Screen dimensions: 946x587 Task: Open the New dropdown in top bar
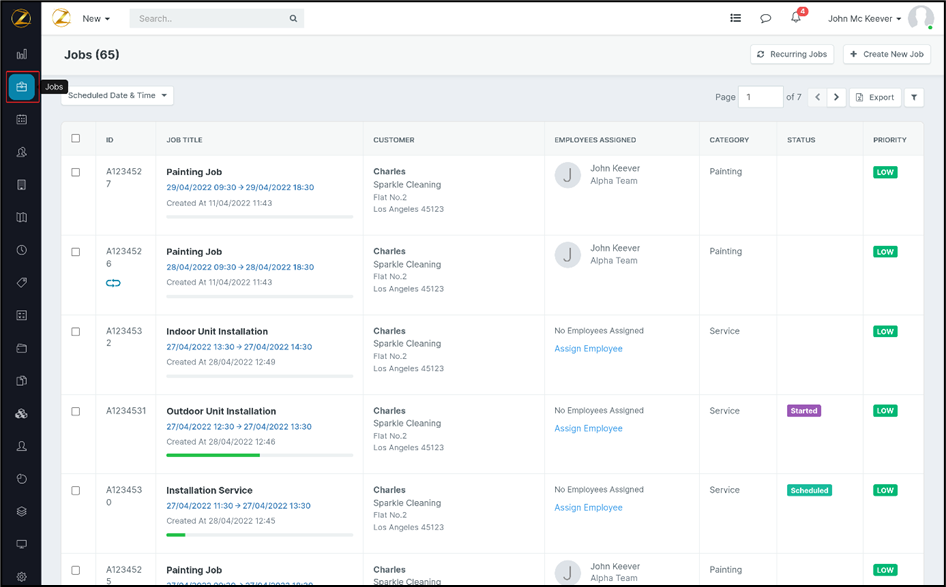coord(96,19)
